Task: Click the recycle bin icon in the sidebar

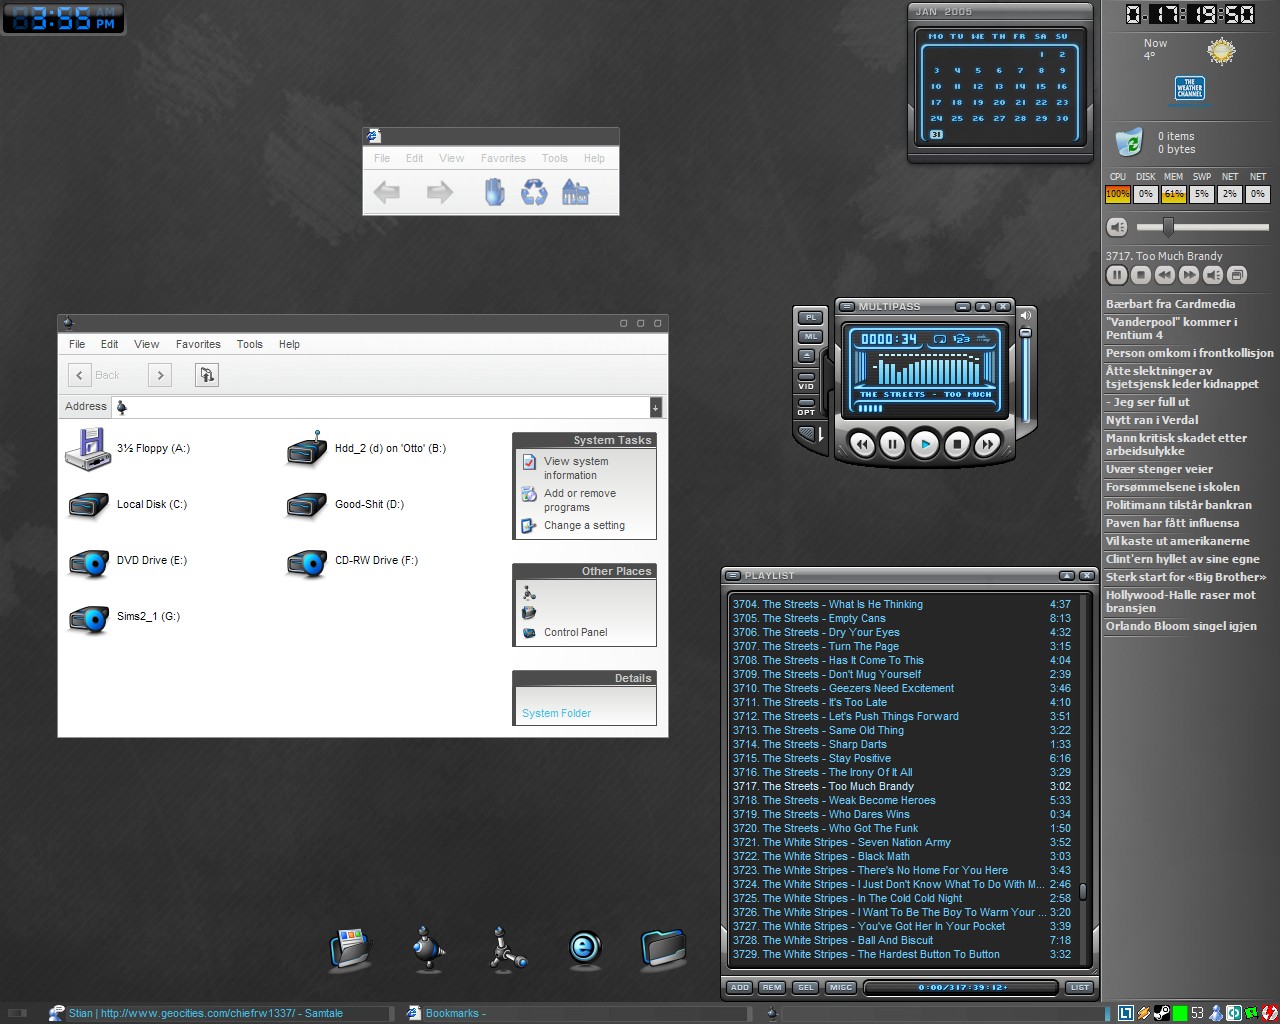Action: (1129, 142)
